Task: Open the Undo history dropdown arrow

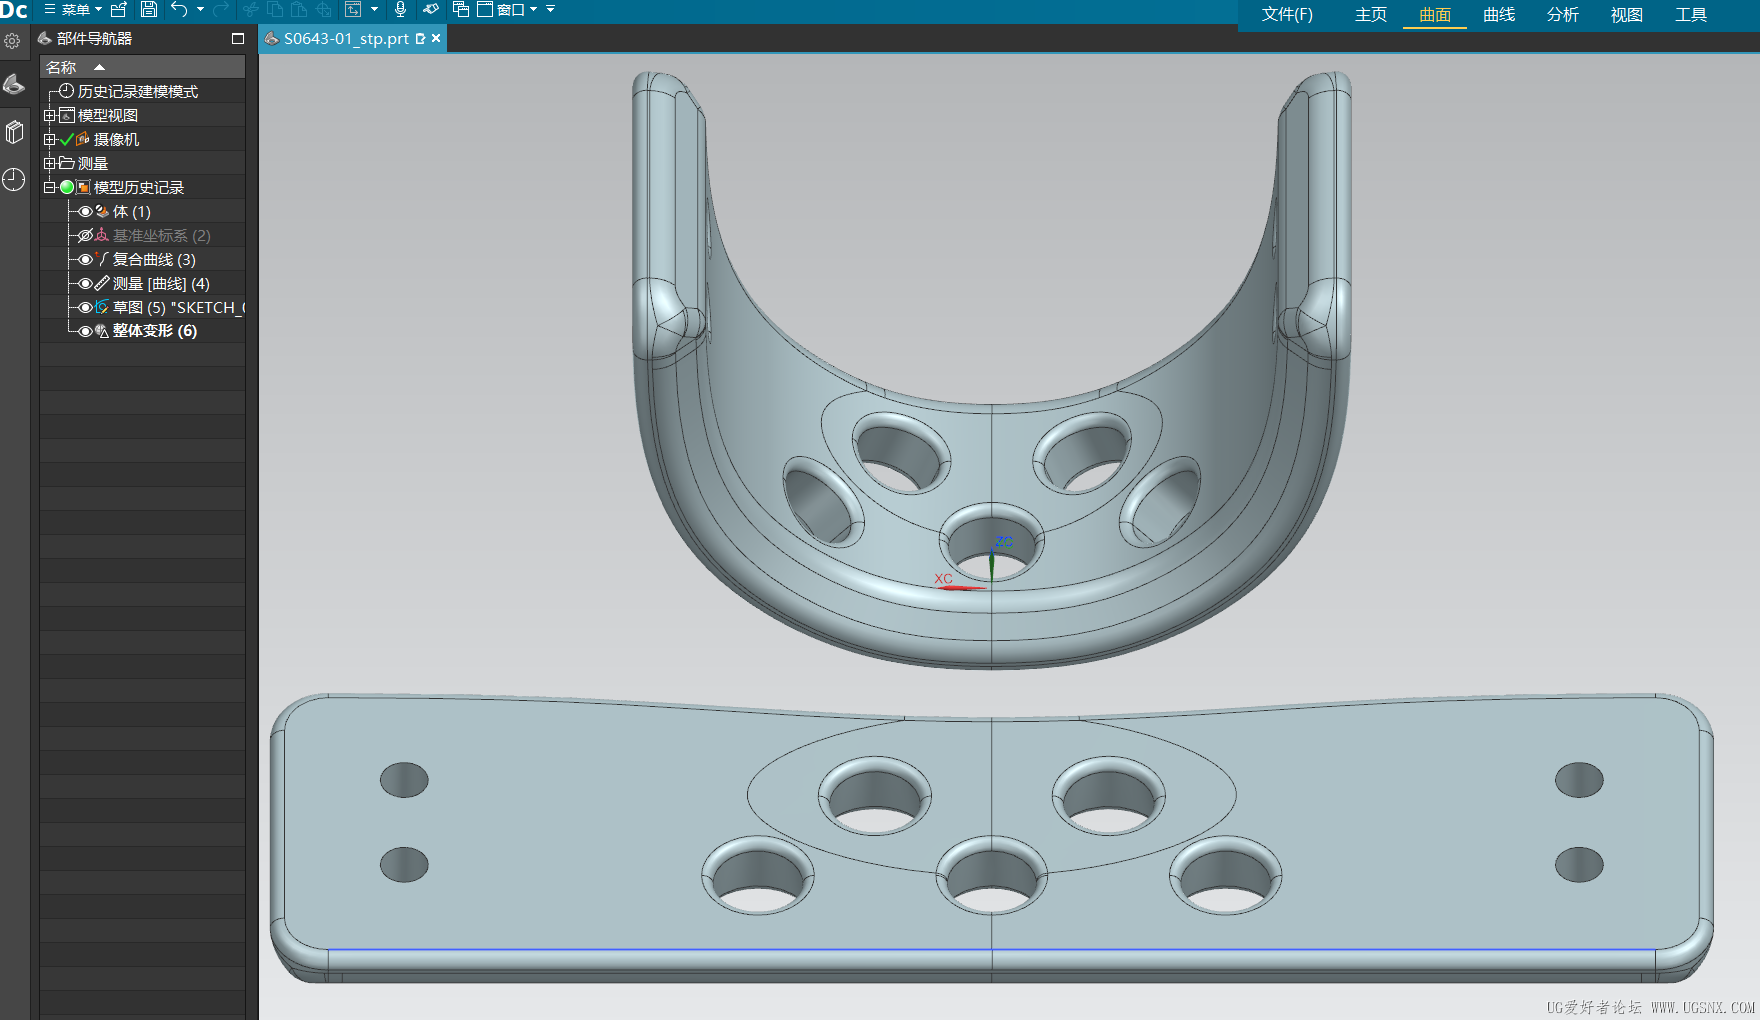Action: (200, 10)
